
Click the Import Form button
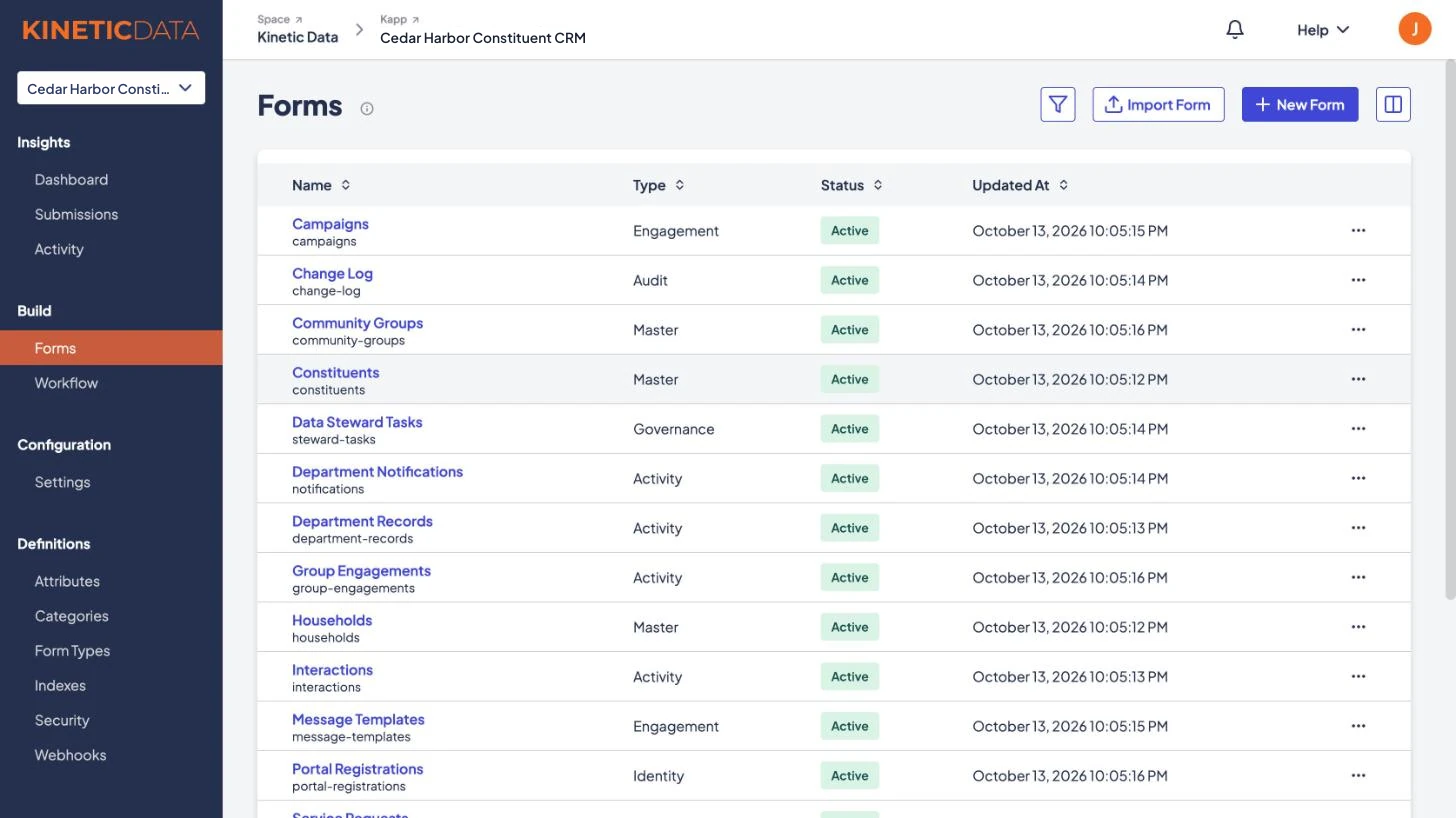(1158, 105)
